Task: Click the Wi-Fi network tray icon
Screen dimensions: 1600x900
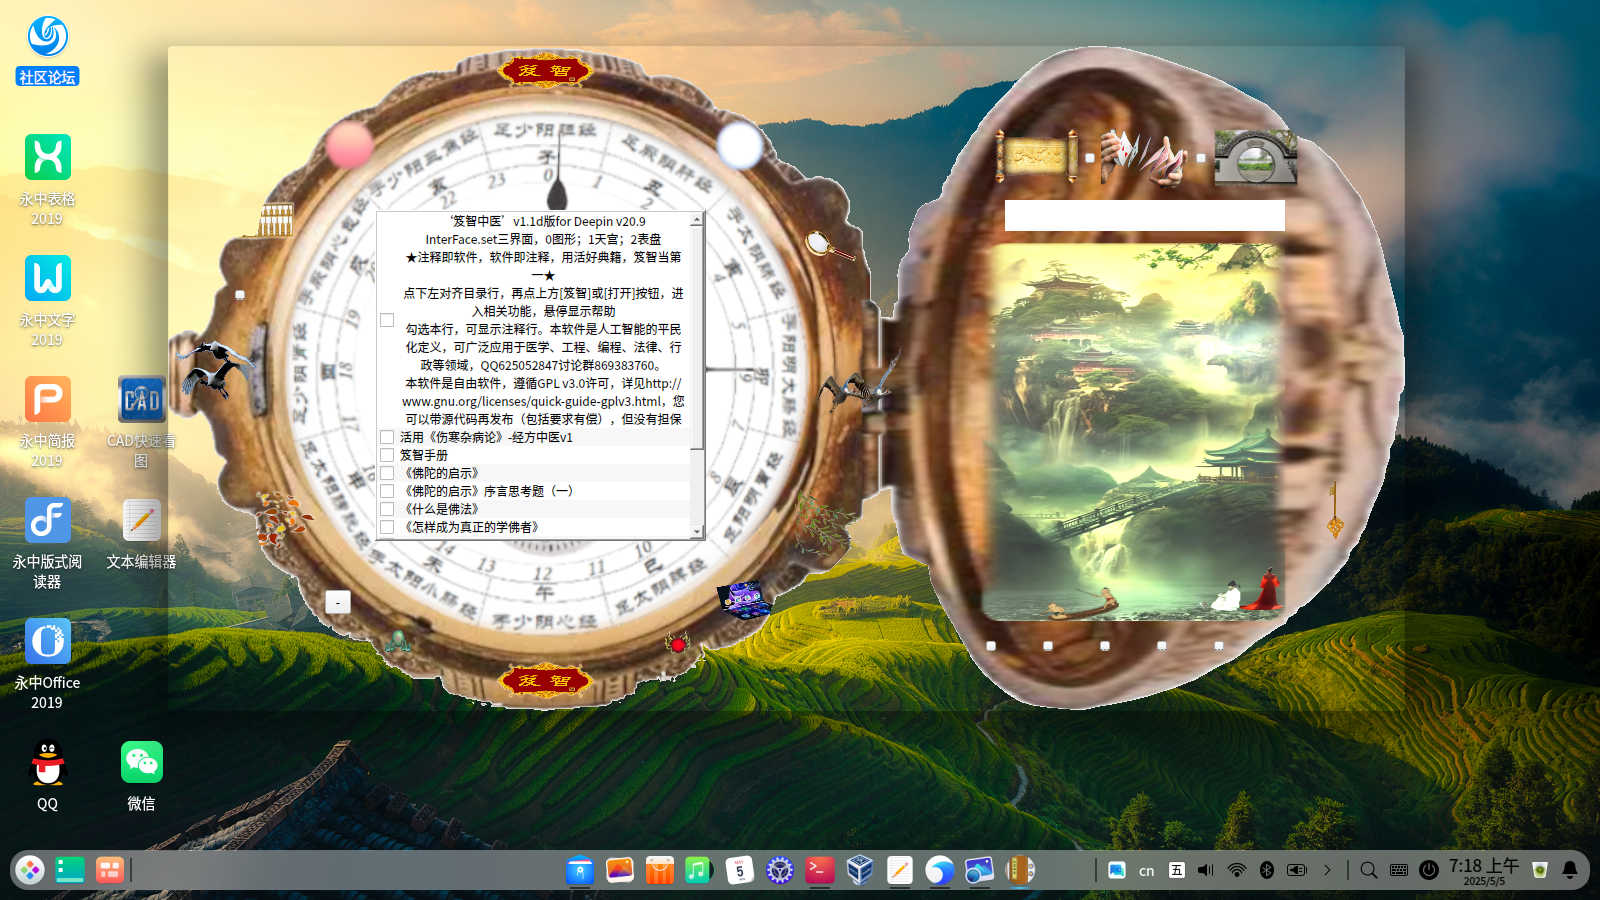Action: tap(1237, 870)
